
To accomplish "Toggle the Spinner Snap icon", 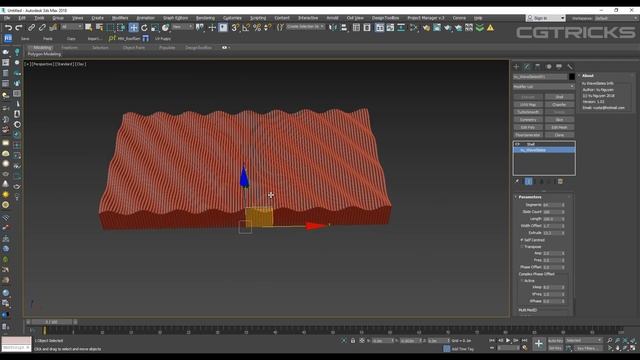I will coord(267,28).
